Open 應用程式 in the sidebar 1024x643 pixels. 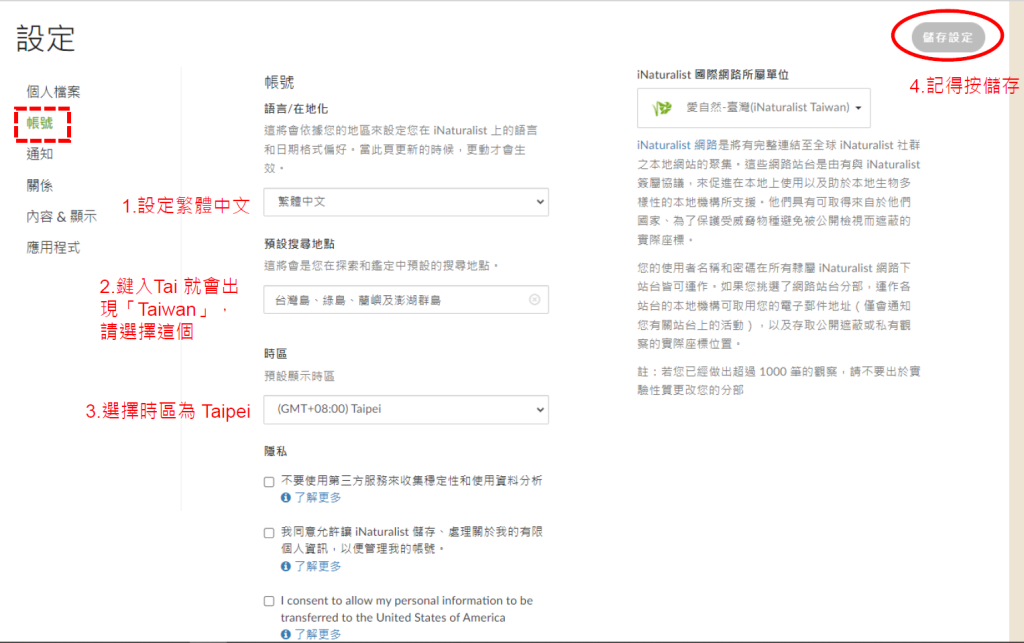click(53, 247)
